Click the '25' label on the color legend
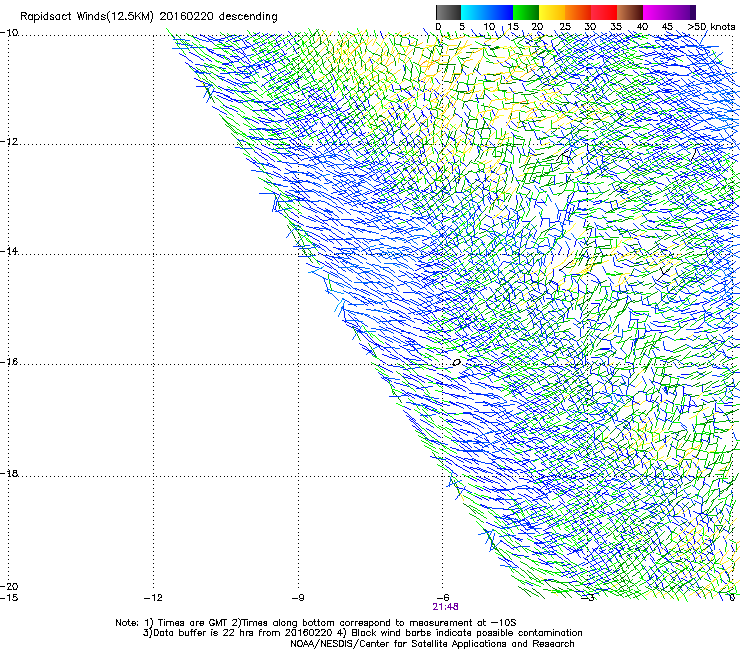Image resolution: width=740 pixels, height=650 pixels. pyautogui.click(x=565, y=27)
